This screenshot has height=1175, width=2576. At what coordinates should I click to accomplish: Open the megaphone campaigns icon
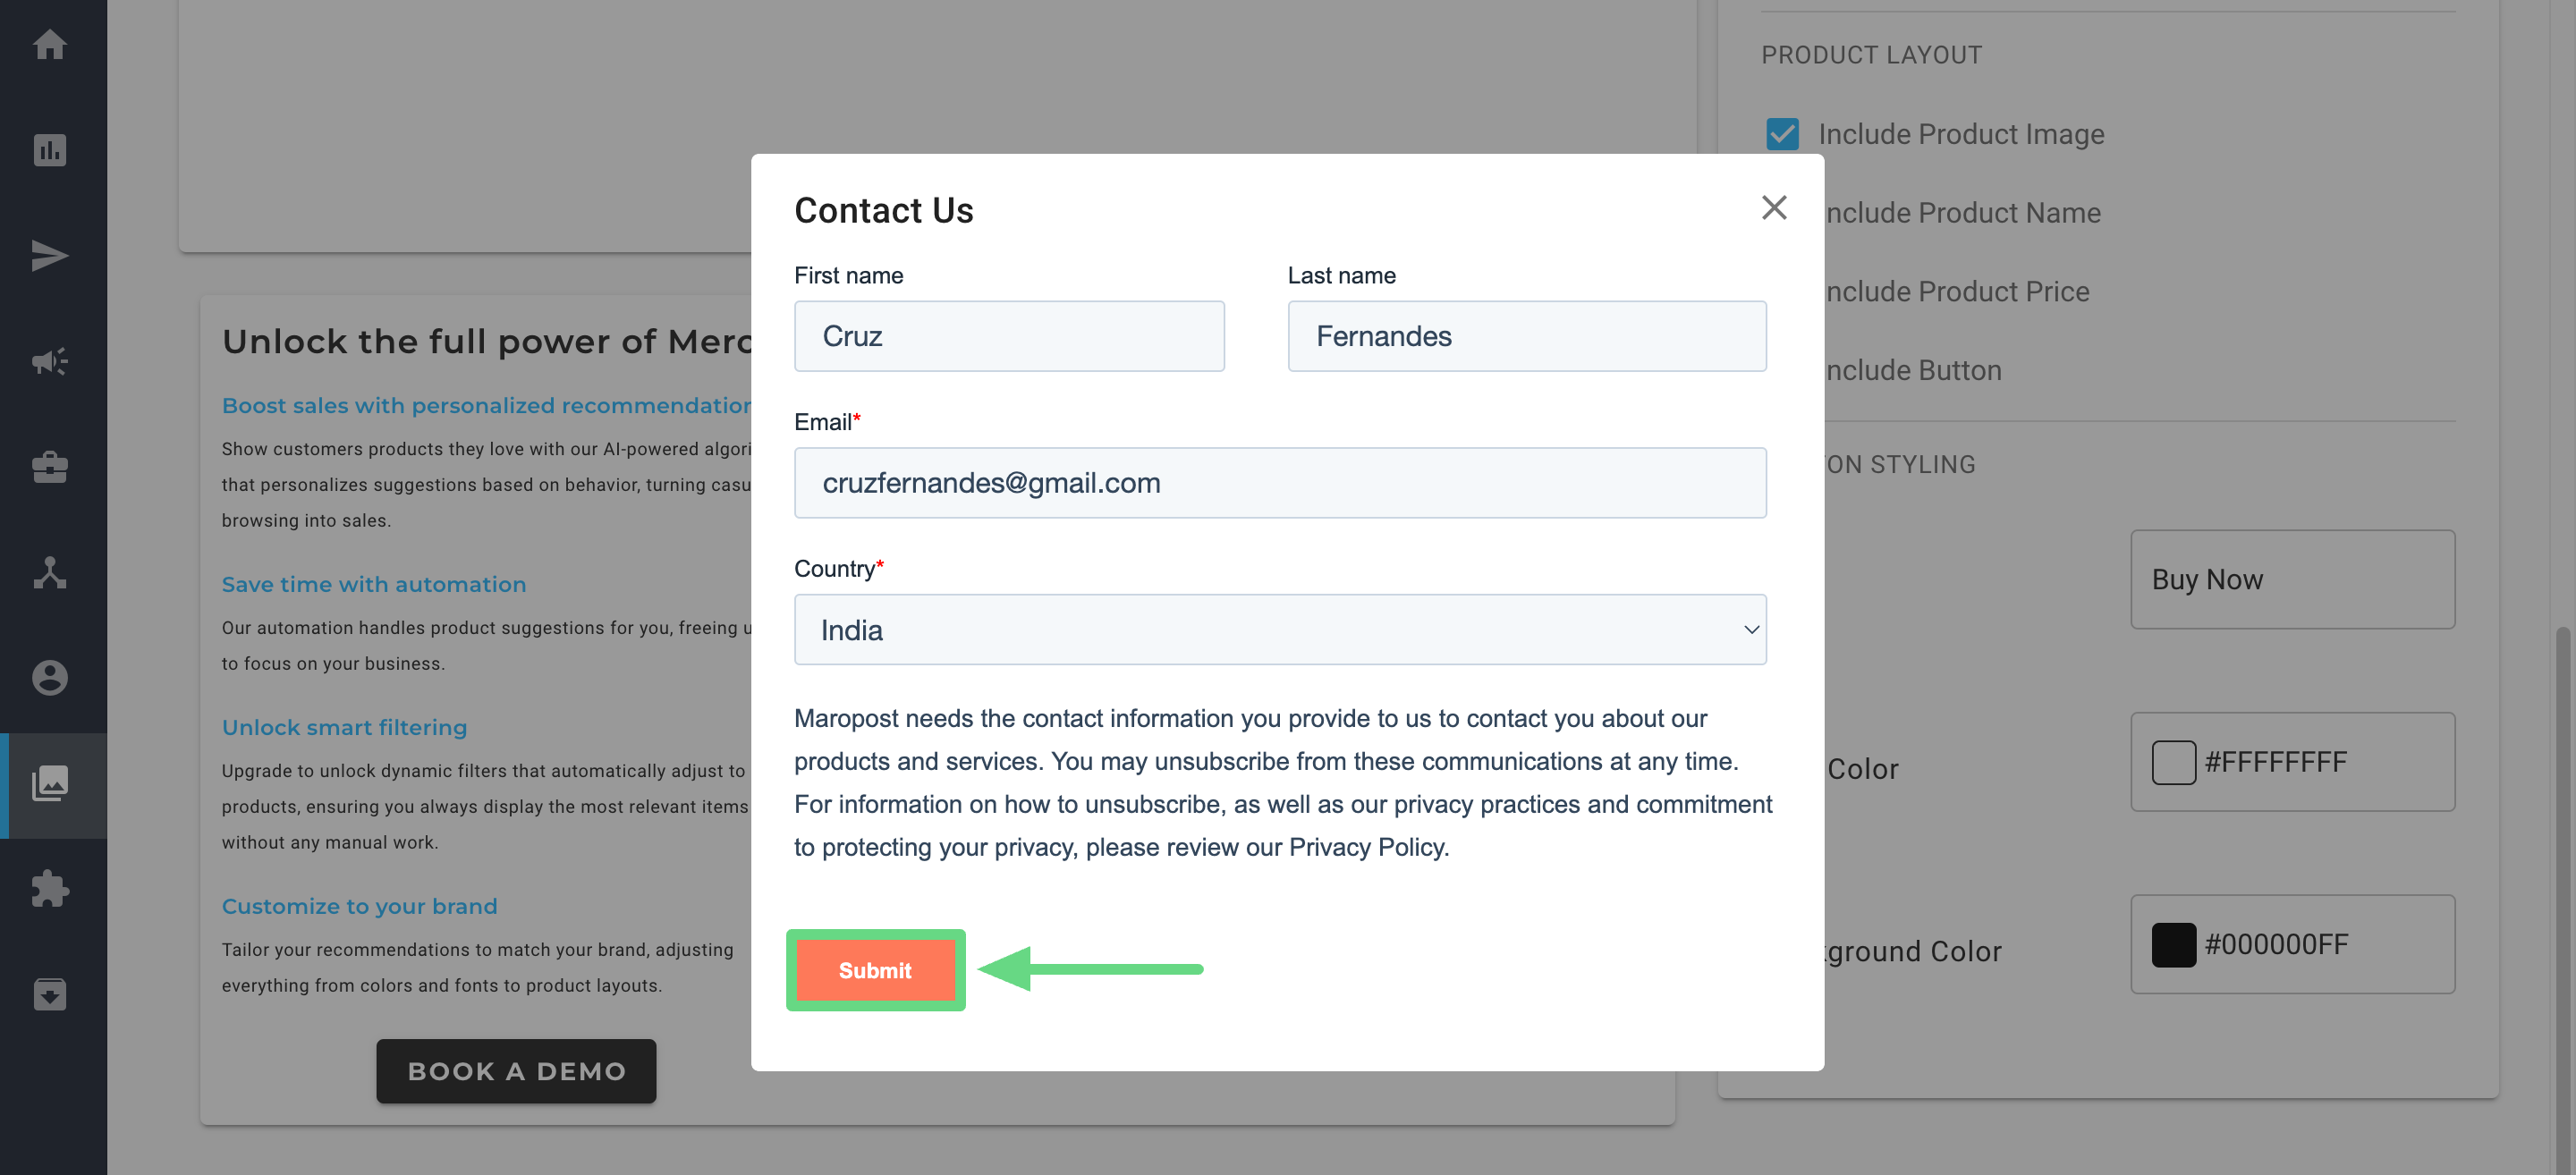pos(50,361)
